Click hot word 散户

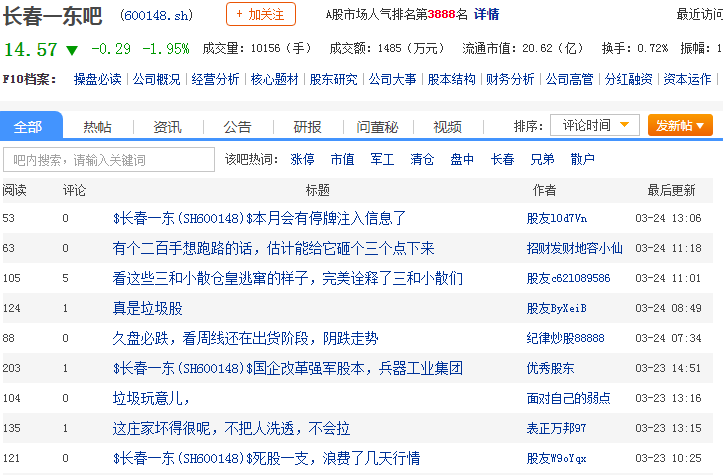pos(582,160)
